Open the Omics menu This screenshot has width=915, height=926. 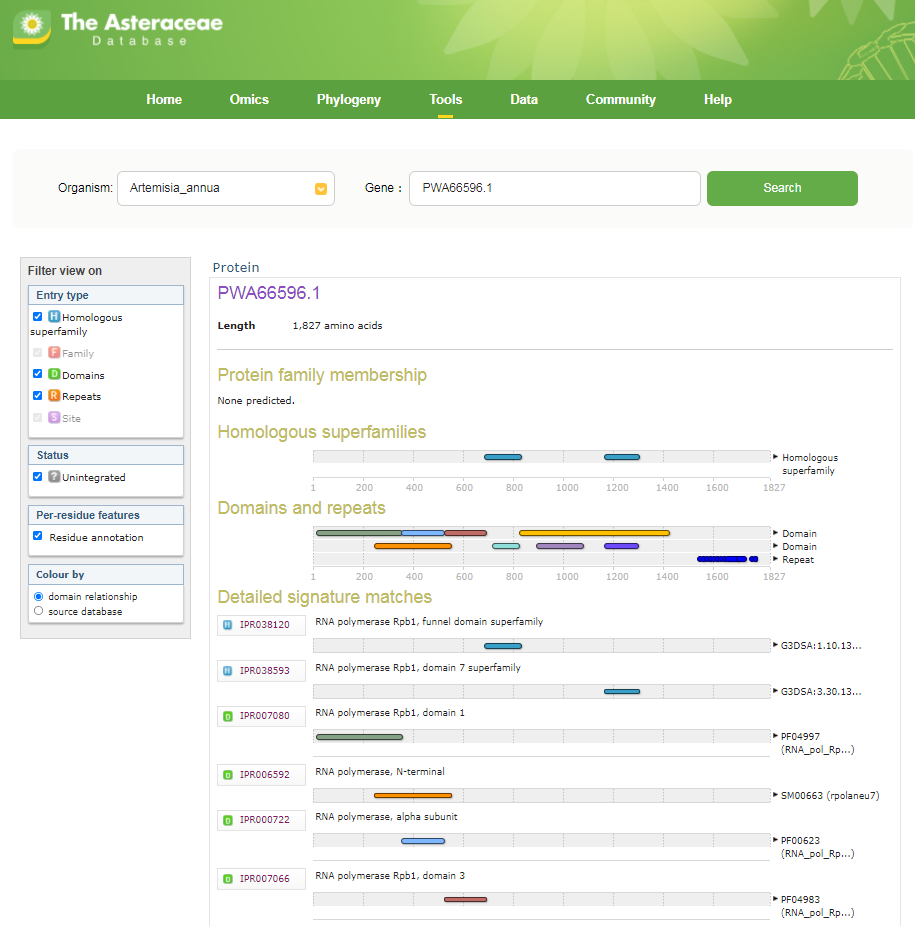point(249,99)
